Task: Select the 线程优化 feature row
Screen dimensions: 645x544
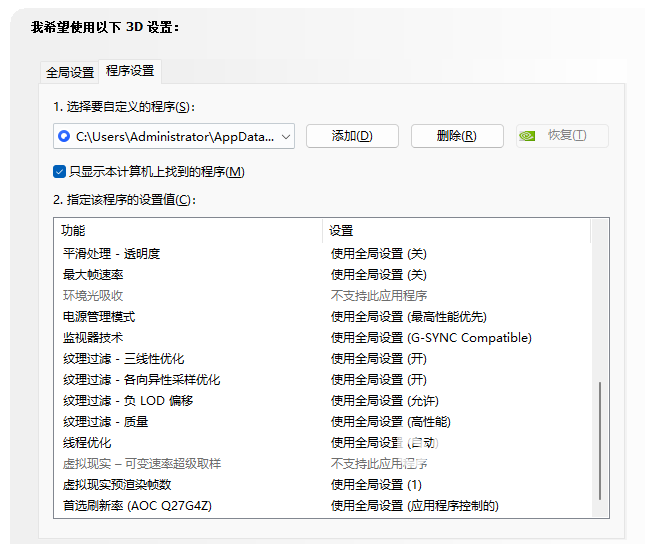Action: click(x=87, y=443)
